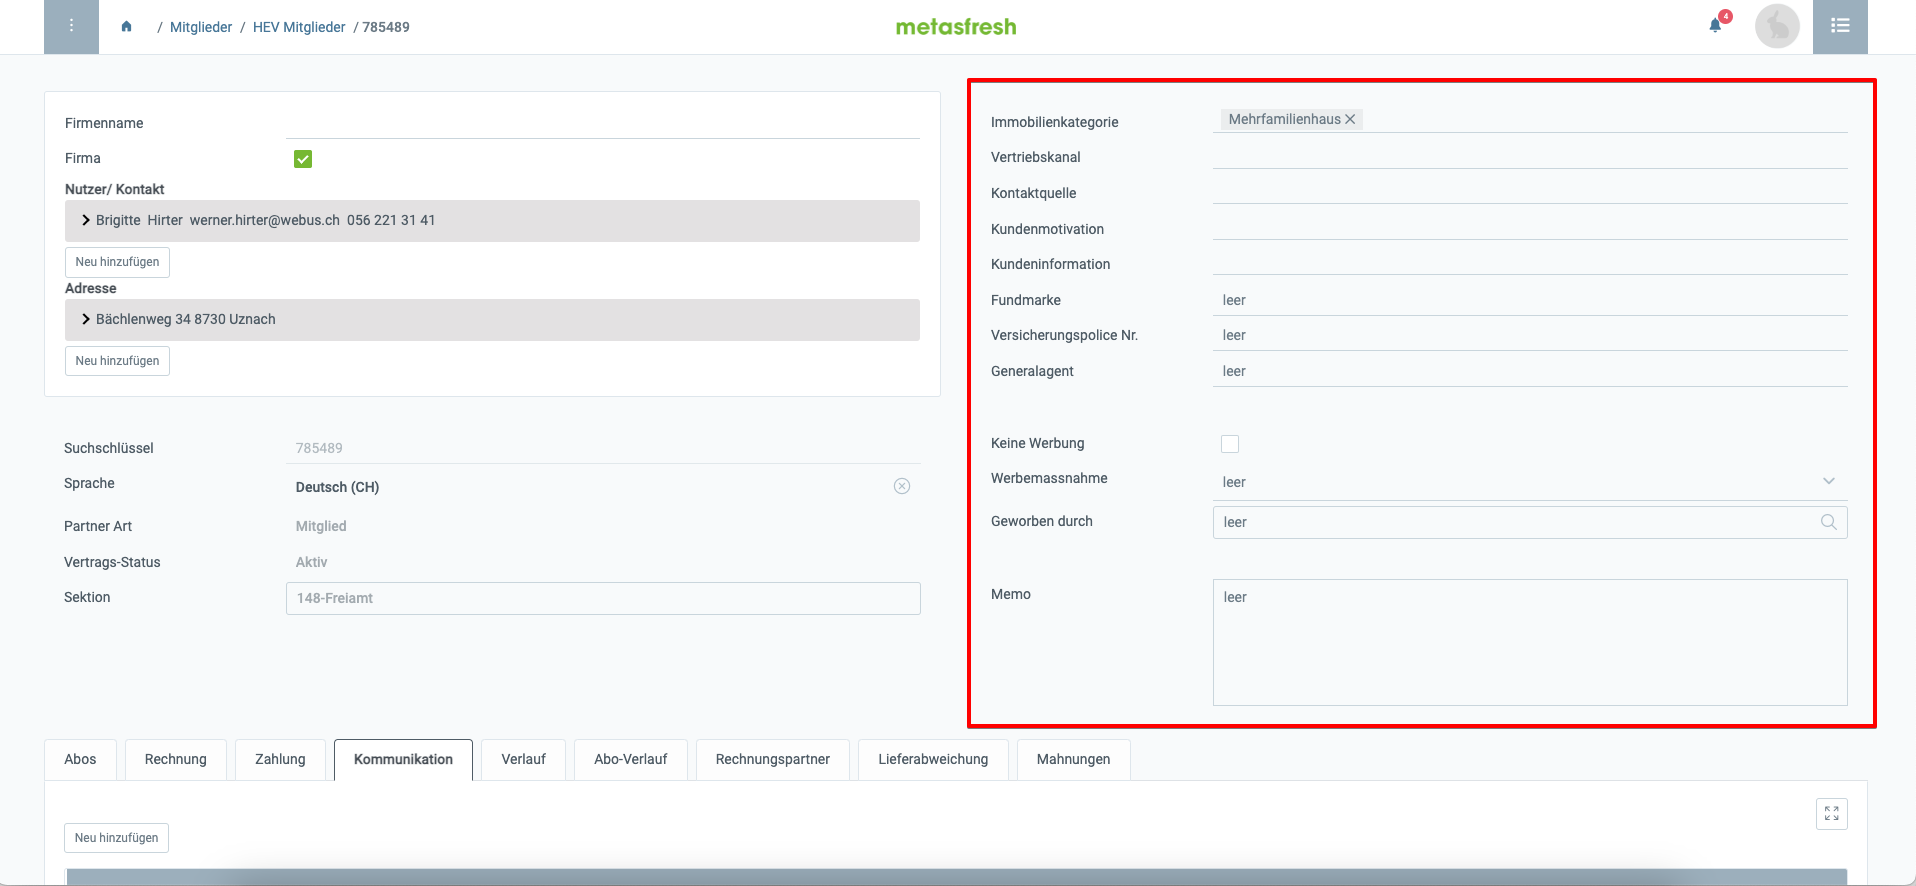Add a new Kommunikation entry
This screenshot has width=1916, height=886.
pyautogui.click(x=116, y=838)
